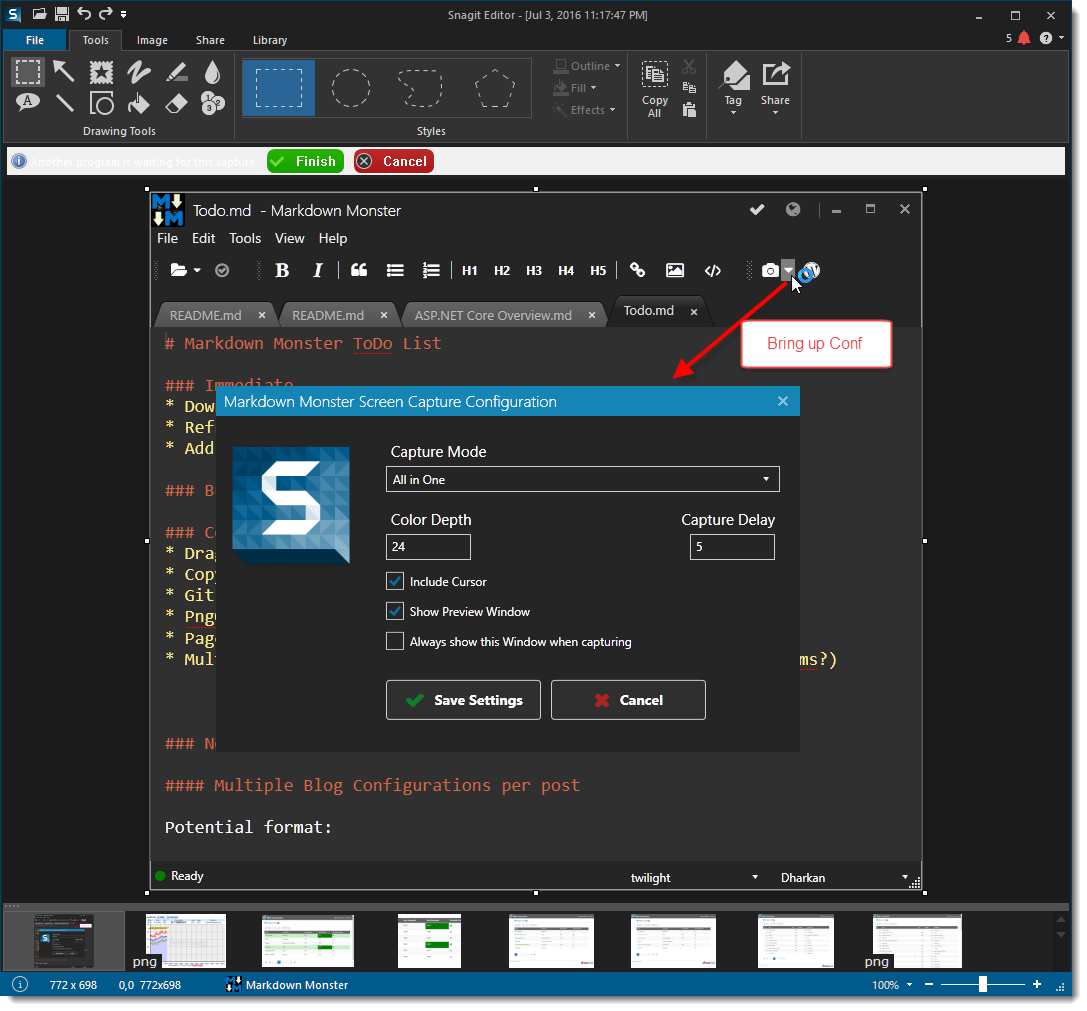1087x1011 pixels.
Task: Open the notifications bell icon
Action: tap(1024, 38)
